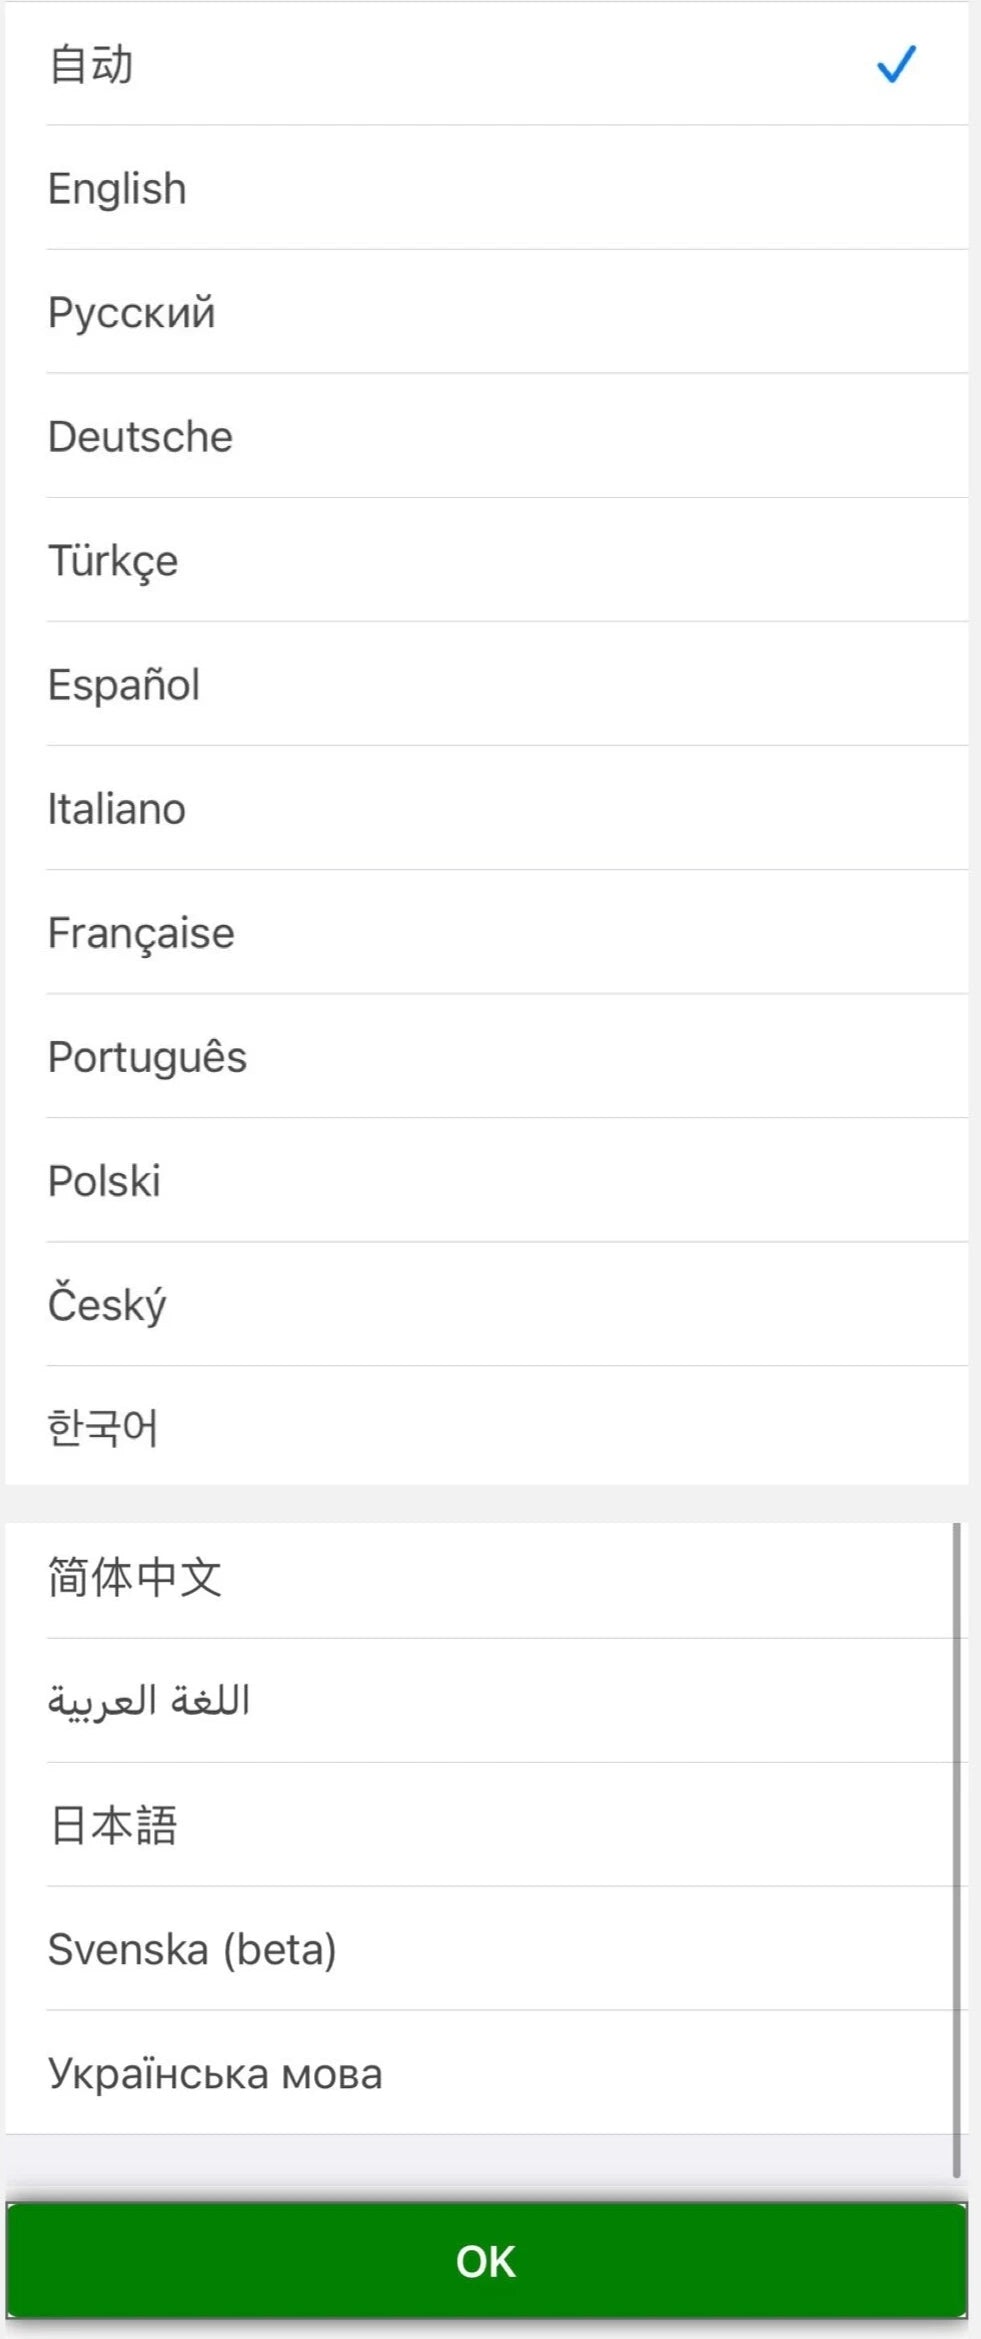Image resolution: width=981 pixels, height=2339 pixels.
Task: Select Polski from the languages
Action: (104, 1181)
